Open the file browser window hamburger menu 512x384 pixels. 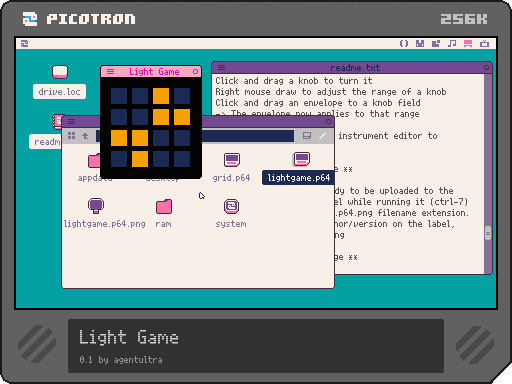(x=71, y=121)
